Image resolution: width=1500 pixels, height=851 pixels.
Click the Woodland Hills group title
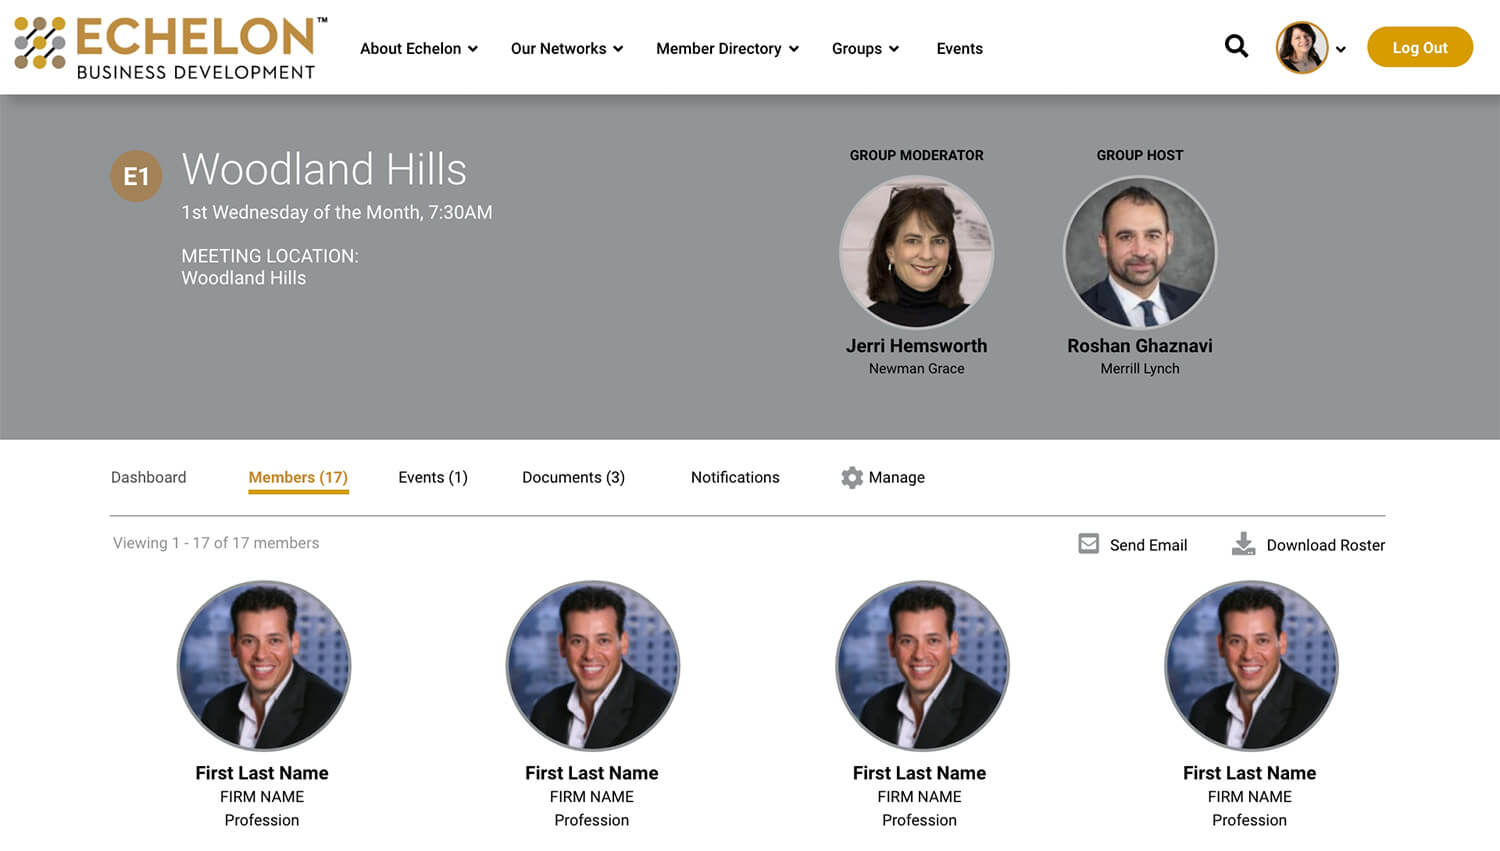pyautogui.click(x=324, y=169)
